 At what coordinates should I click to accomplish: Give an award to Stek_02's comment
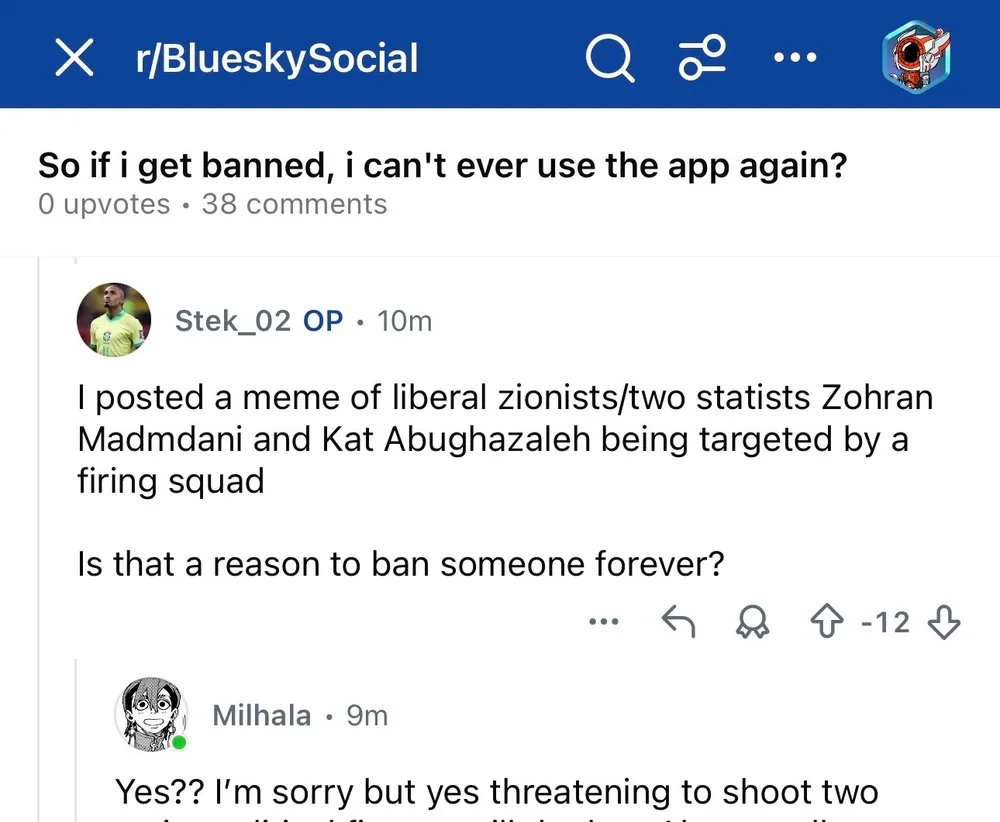tap(750, 622)
